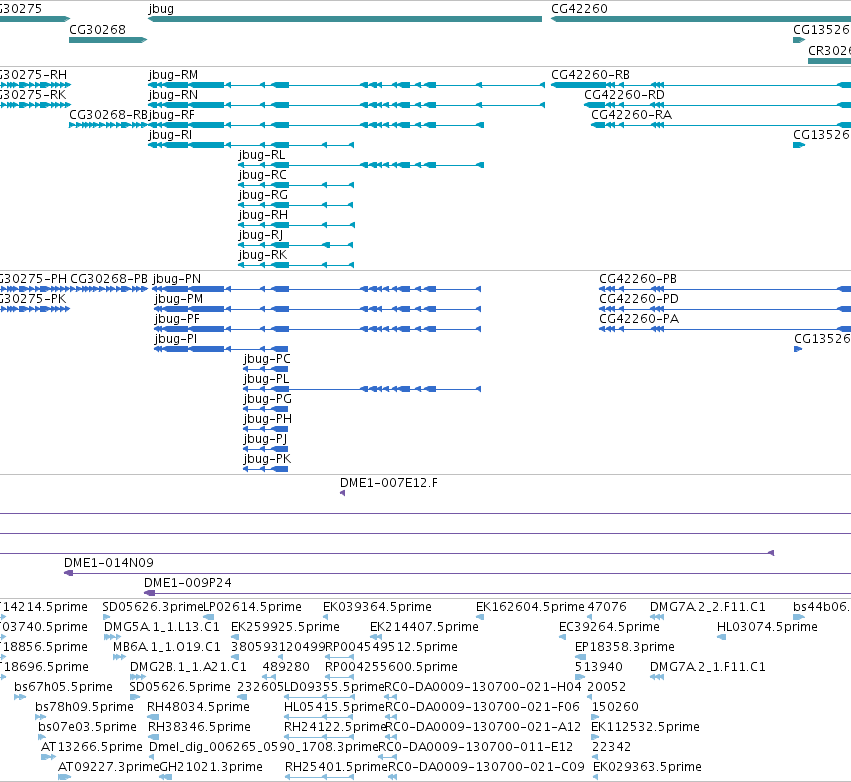851x782 pixels.
Task: Open EST RH48034.5prime
Action: click(x=198, y=707)
